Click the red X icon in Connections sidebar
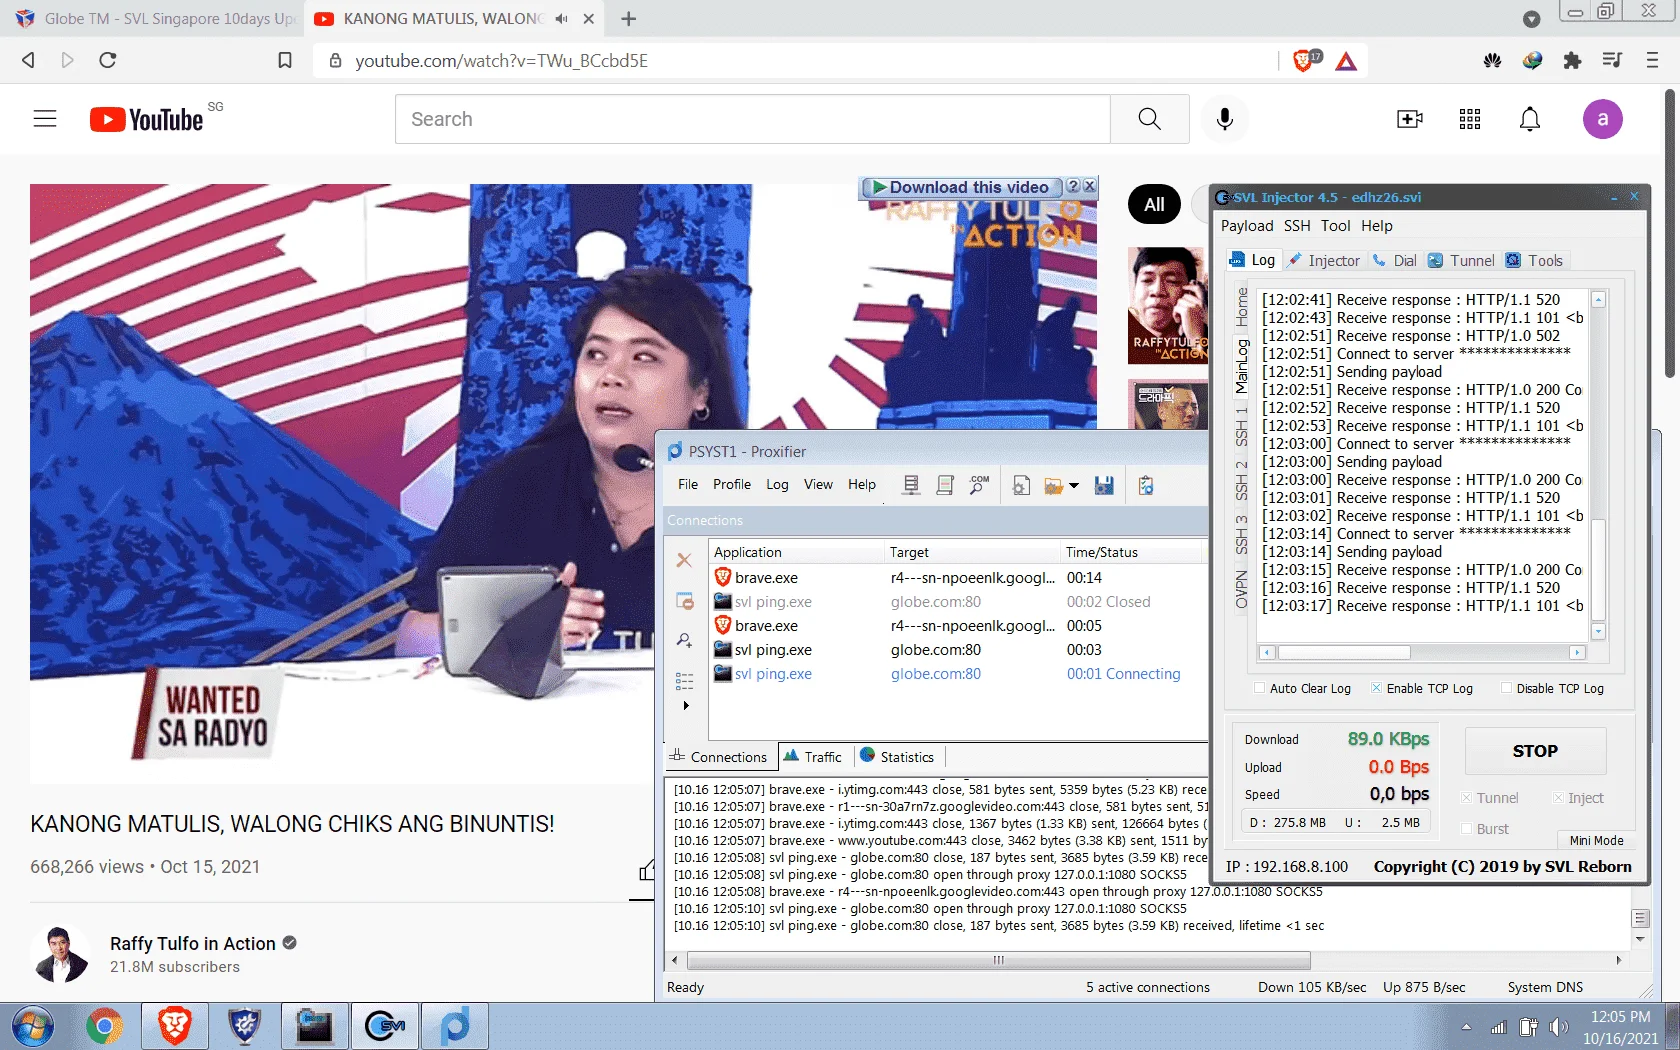 coord(684,560)
